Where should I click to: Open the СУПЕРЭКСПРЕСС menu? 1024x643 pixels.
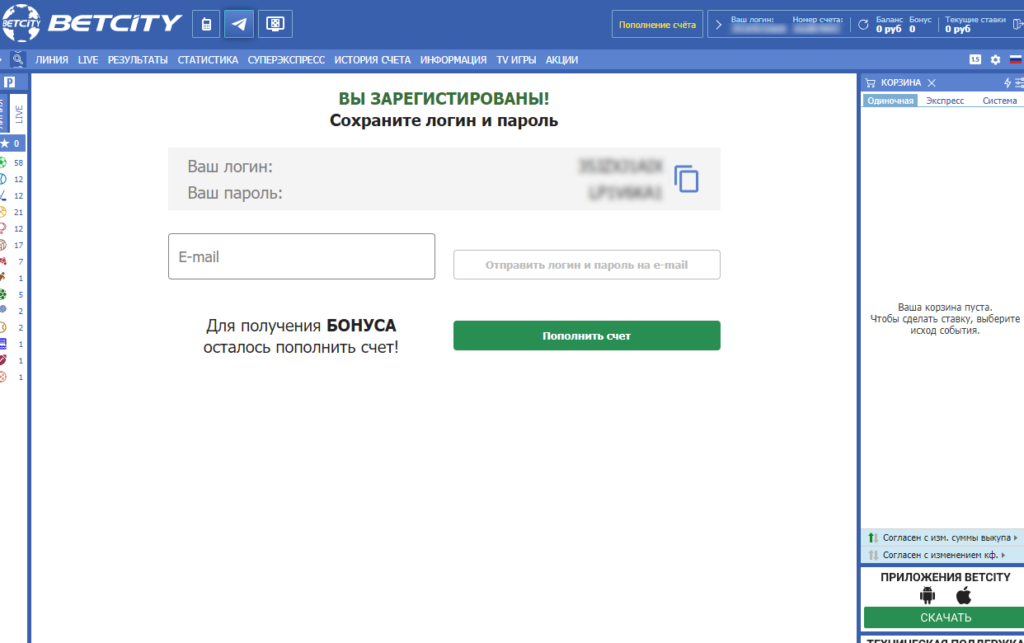286,60
